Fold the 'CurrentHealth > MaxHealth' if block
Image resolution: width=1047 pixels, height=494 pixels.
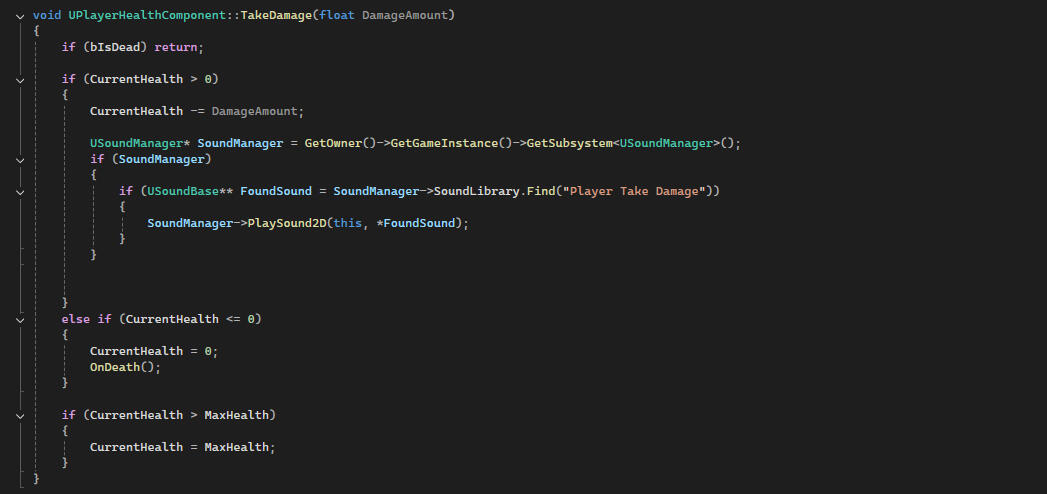coord(20,415)
